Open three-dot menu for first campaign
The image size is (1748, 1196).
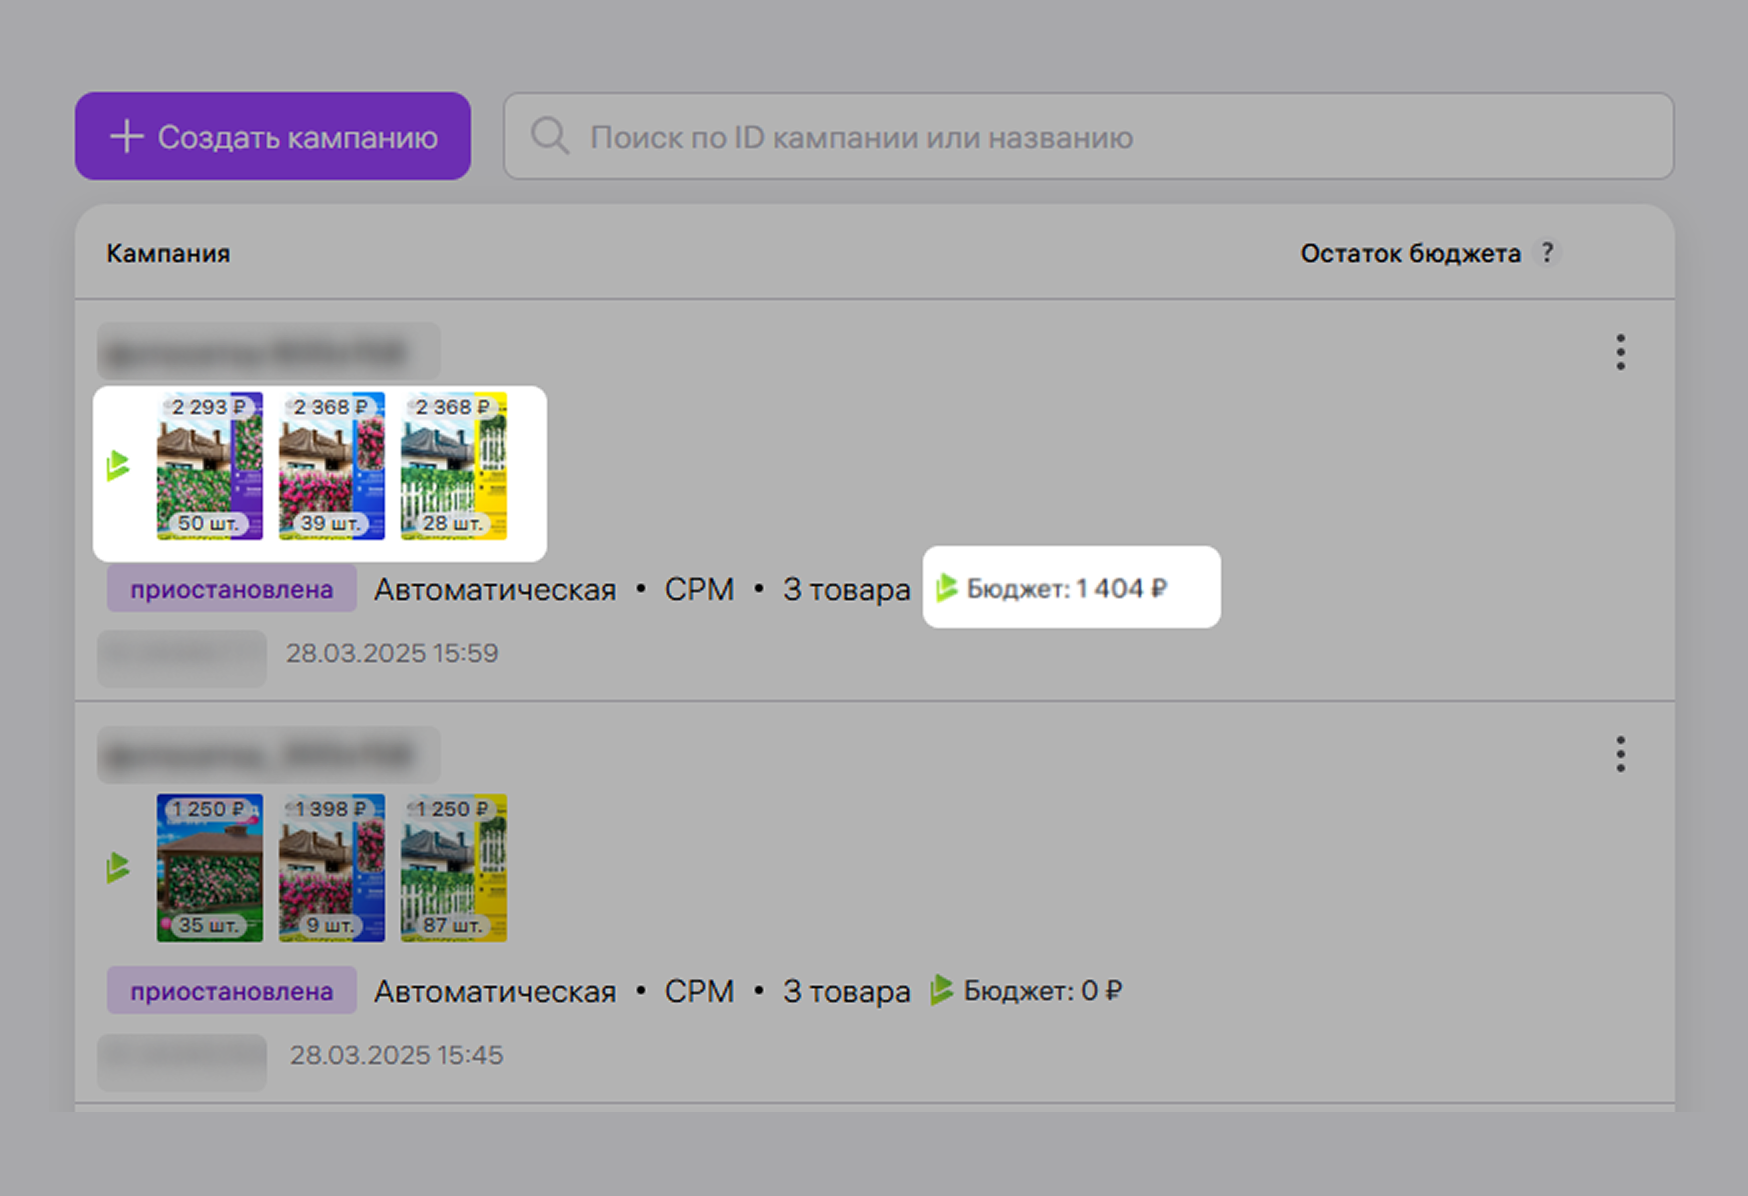pyautogui.click(x=1620, y=352)
